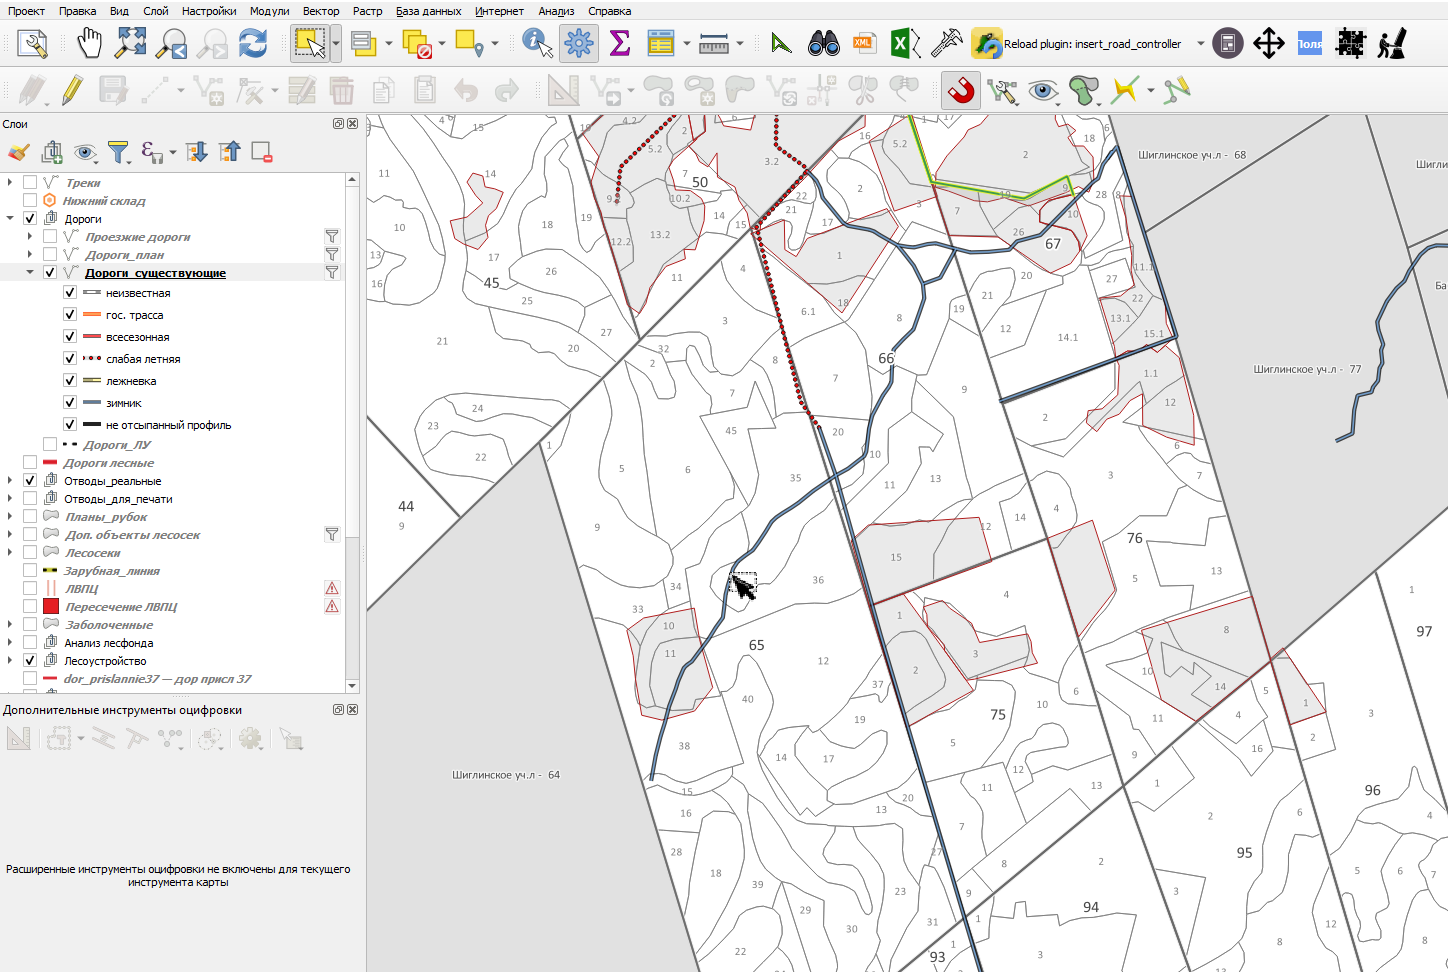Click Zoom Last icon
The height and width of the screenshot is (972, 1448).
coord(172,43)
